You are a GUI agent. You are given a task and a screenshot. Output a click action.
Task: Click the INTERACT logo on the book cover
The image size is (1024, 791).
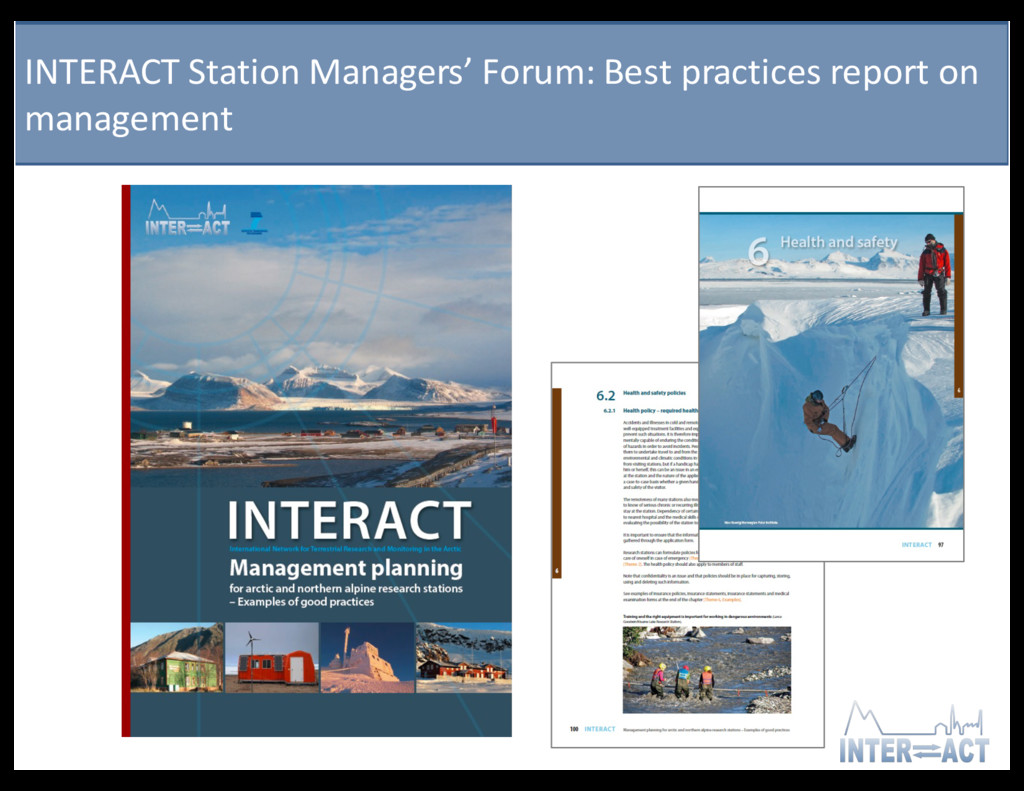pyautogui.click(x=187, y=218)
